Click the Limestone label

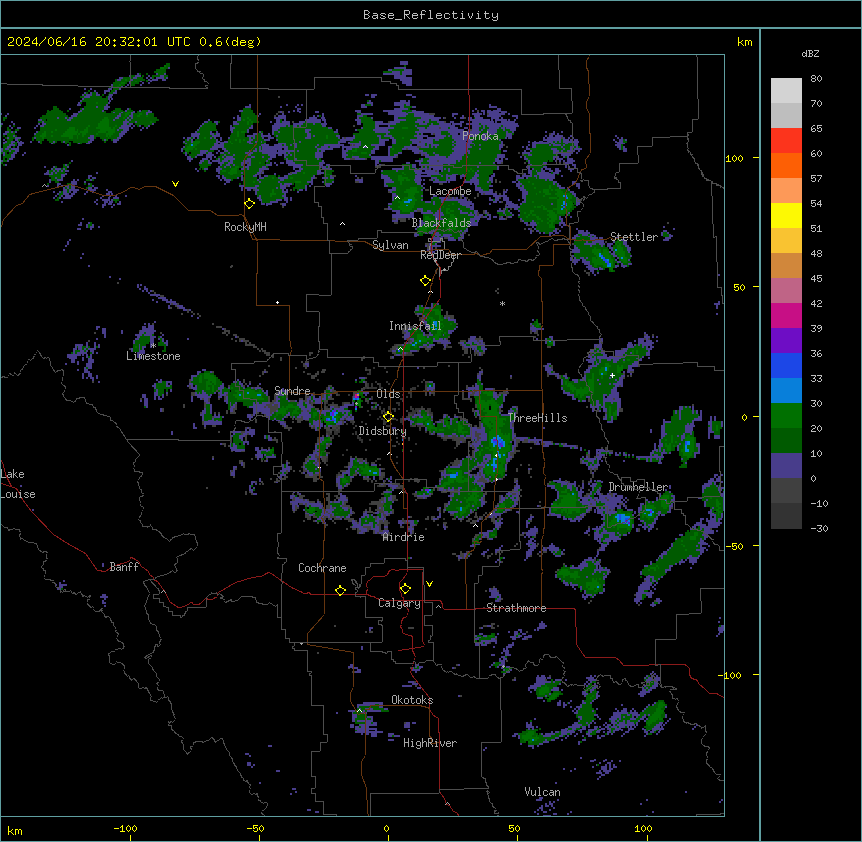(153, 356)
